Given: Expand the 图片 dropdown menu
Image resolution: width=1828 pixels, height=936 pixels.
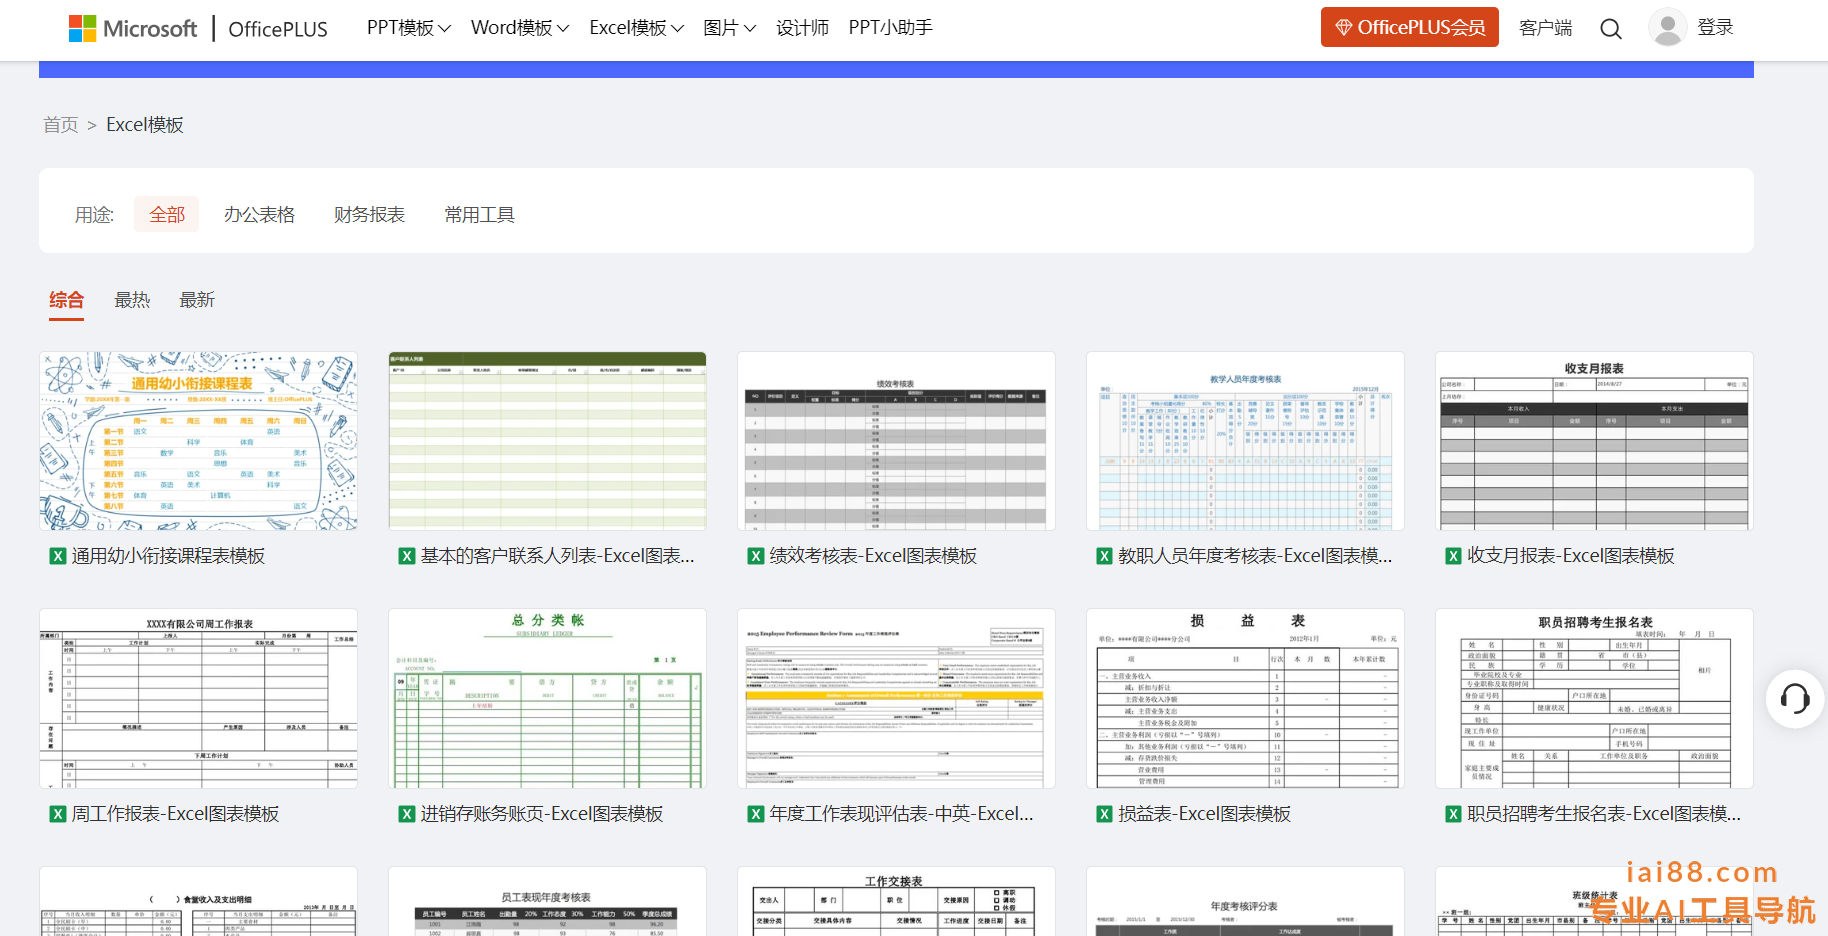Looking at the screenshot, I should (729, 28).
